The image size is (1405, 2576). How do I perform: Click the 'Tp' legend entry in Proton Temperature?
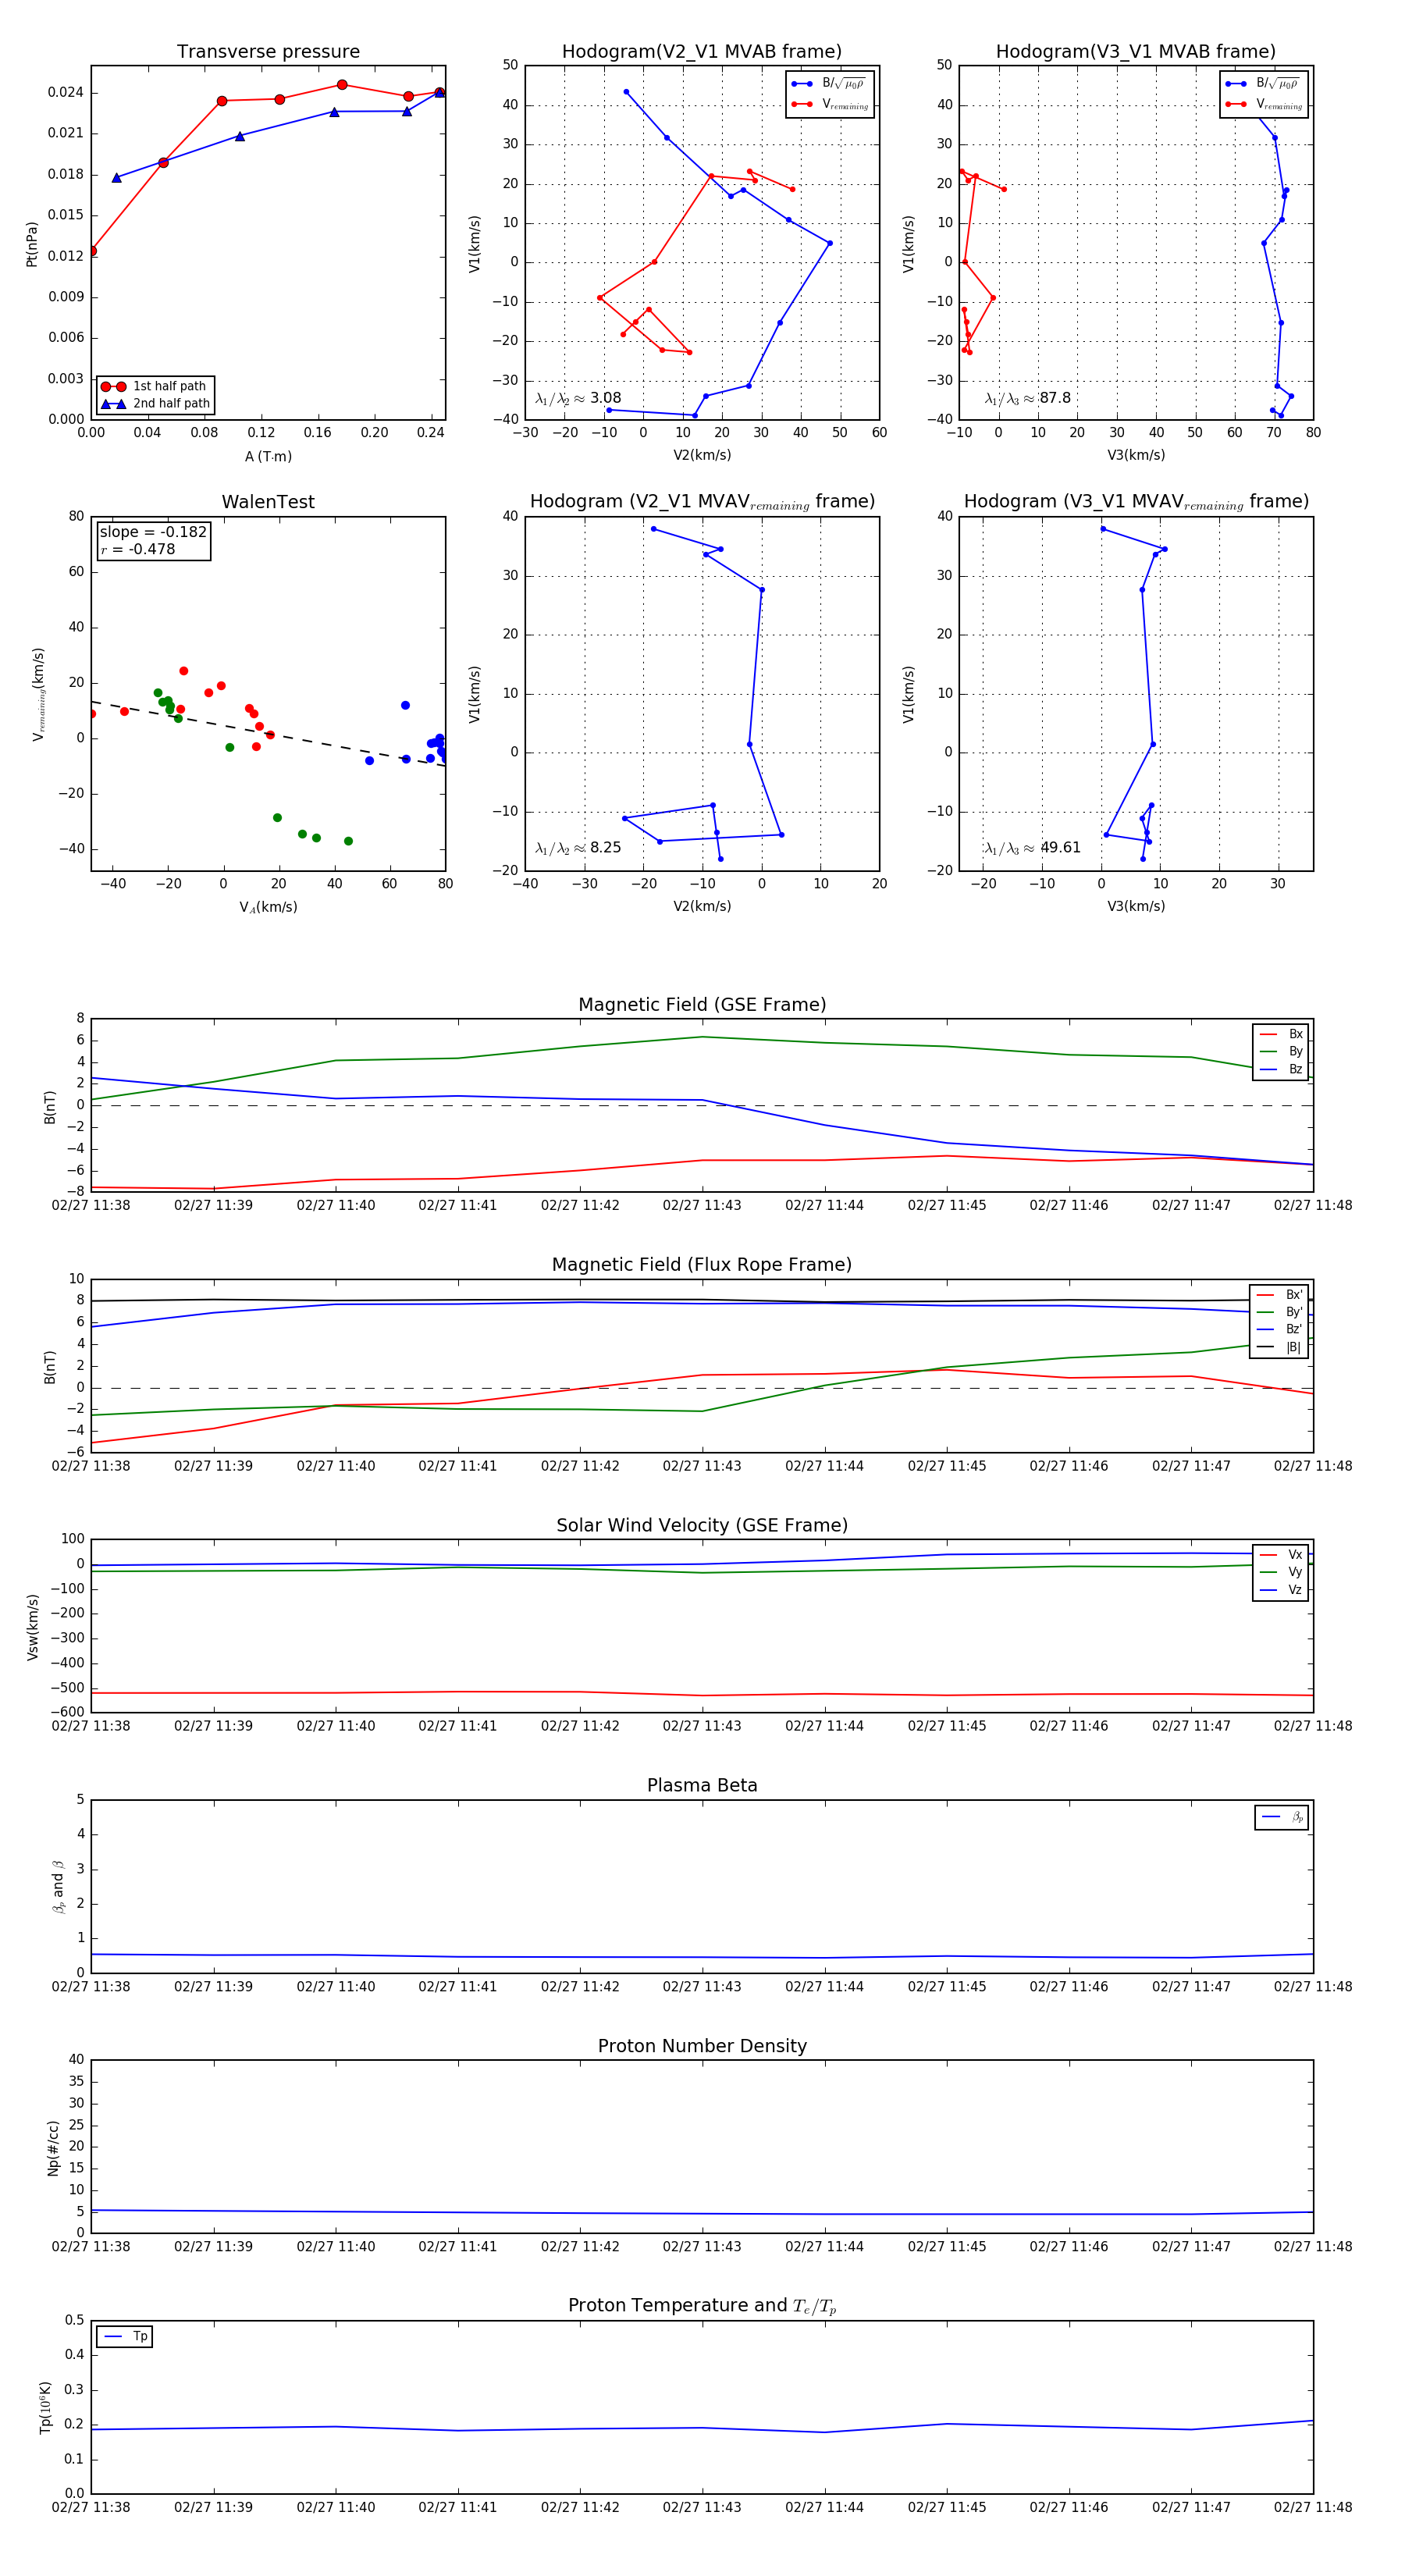coord(125,2336)
